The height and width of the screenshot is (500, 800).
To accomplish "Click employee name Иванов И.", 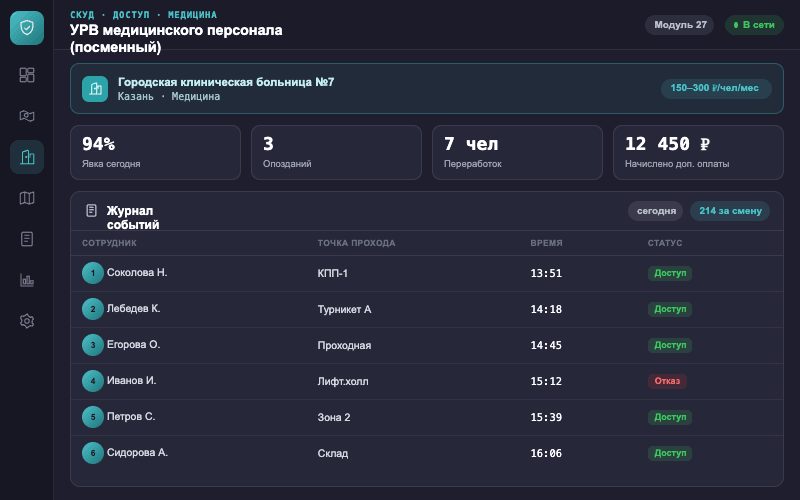I will click(131, 380).
